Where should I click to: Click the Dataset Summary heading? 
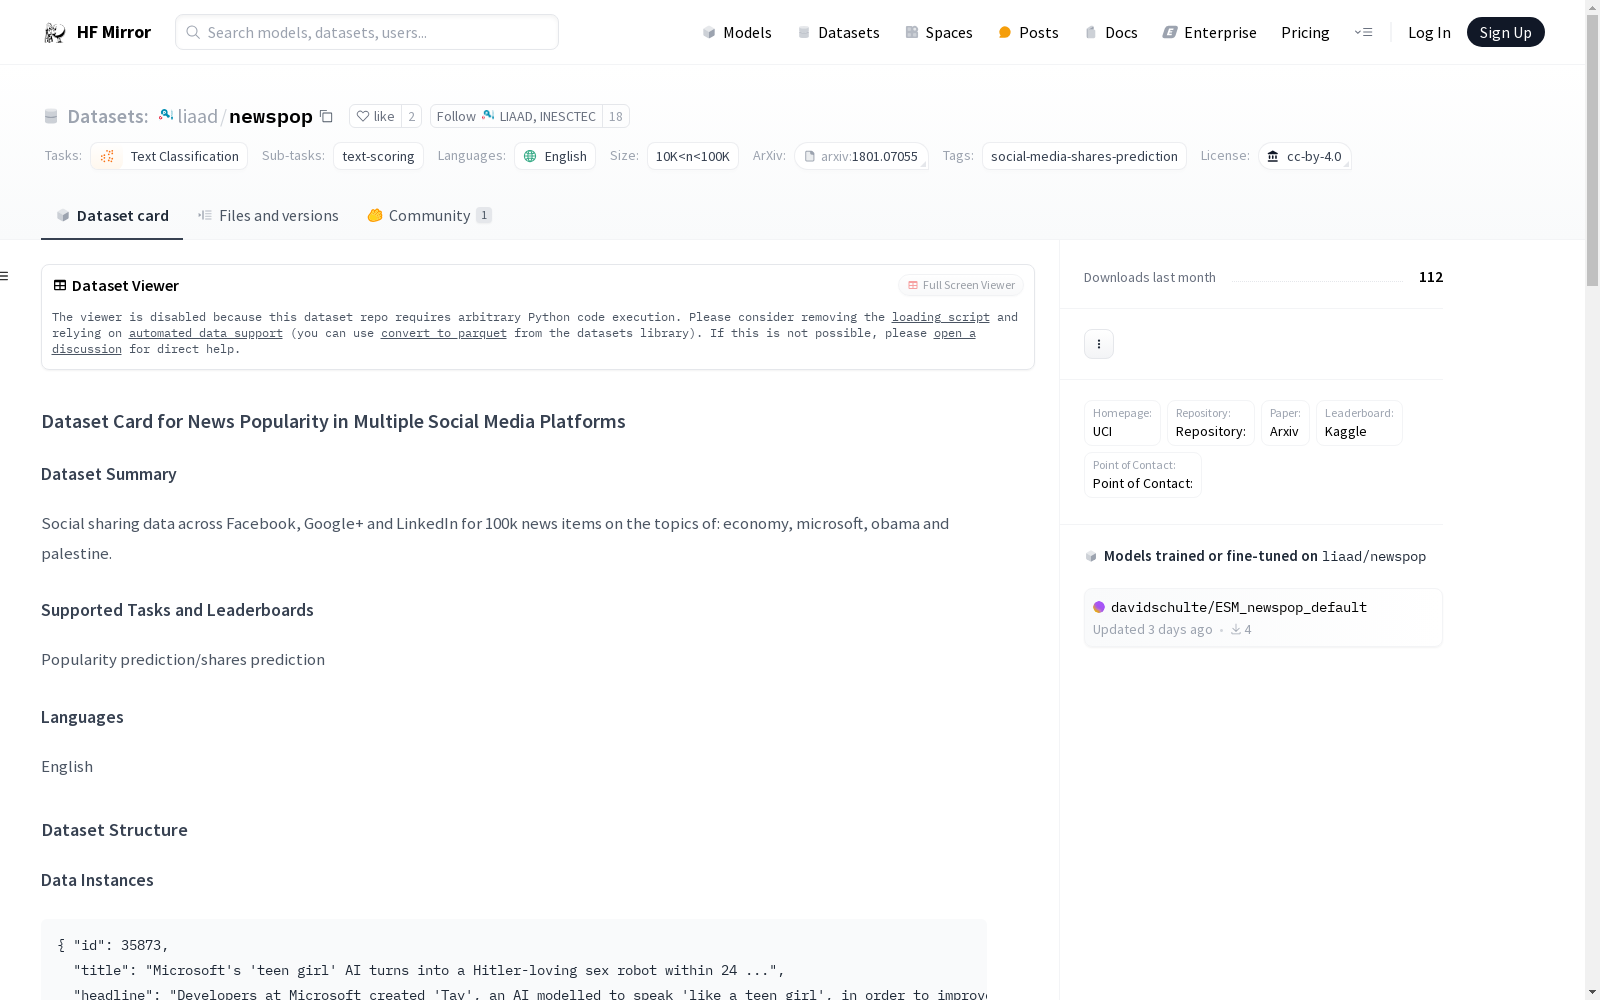109,474
